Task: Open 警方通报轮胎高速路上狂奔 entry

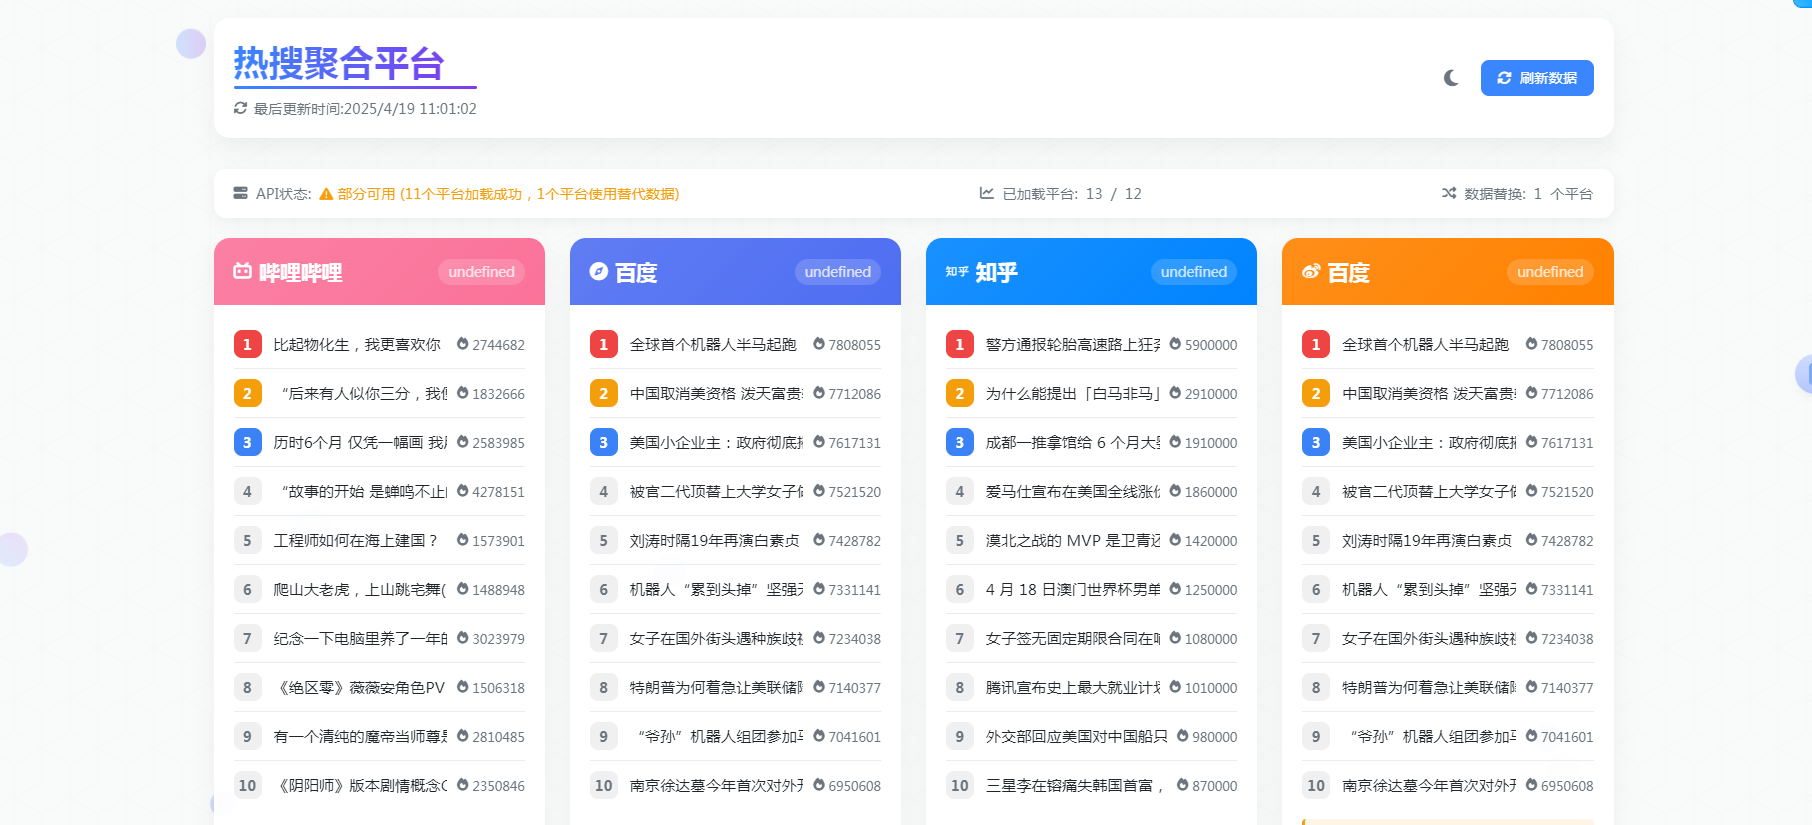Action: tap(1073, 344)
